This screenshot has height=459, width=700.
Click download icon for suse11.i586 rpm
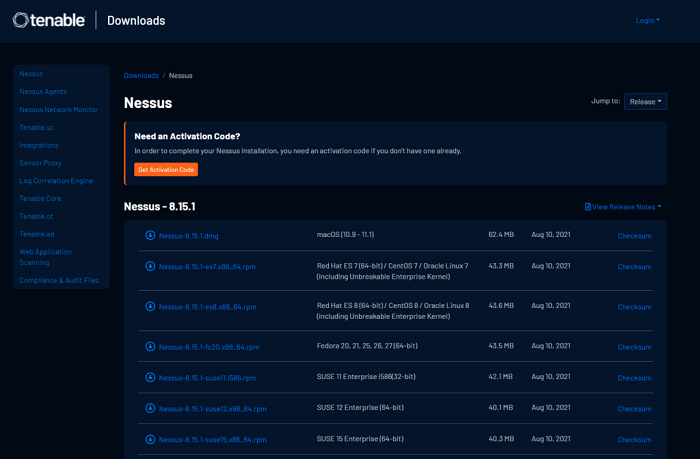(x=150, y=377)
